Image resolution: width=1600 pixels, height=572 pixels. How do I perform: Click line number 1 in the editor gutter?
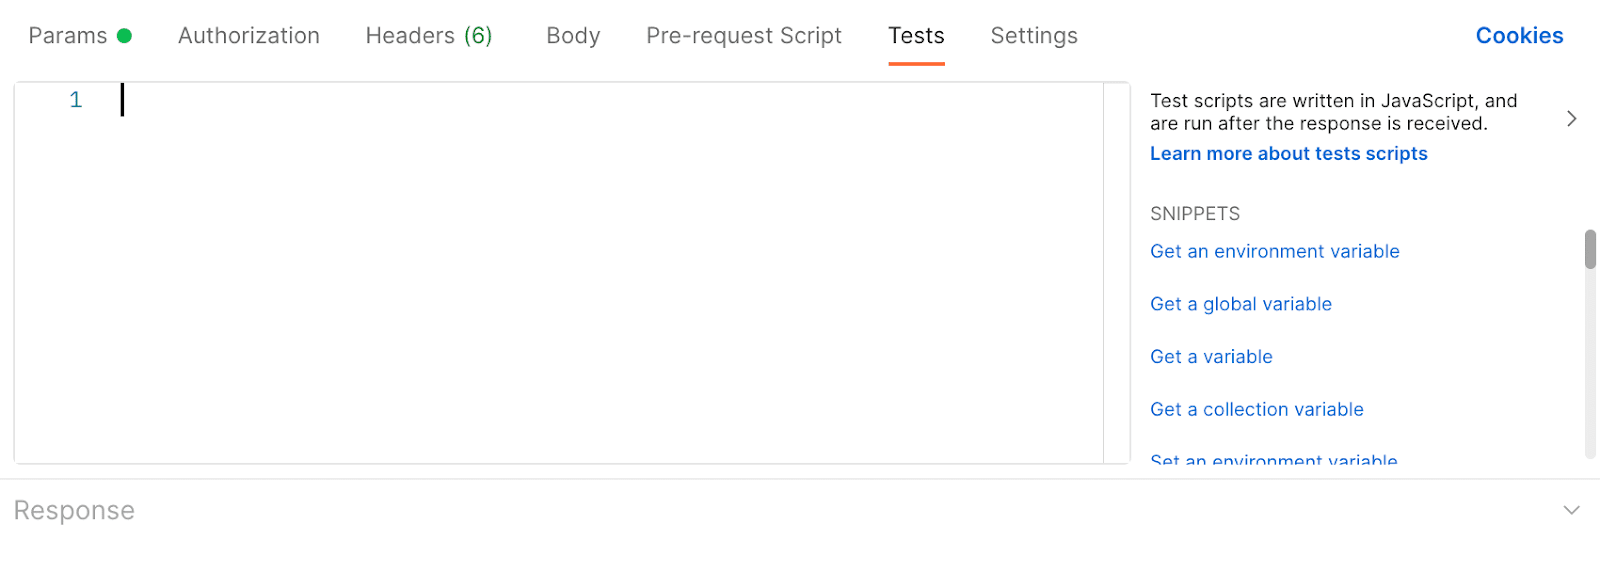click(x=75, y=100)
